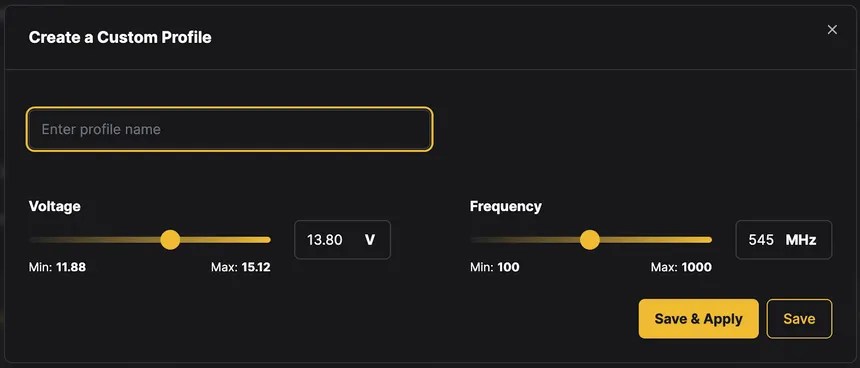
Task: Click the Voltage slider track near its maximum end
Action: (x=261, y=240)
